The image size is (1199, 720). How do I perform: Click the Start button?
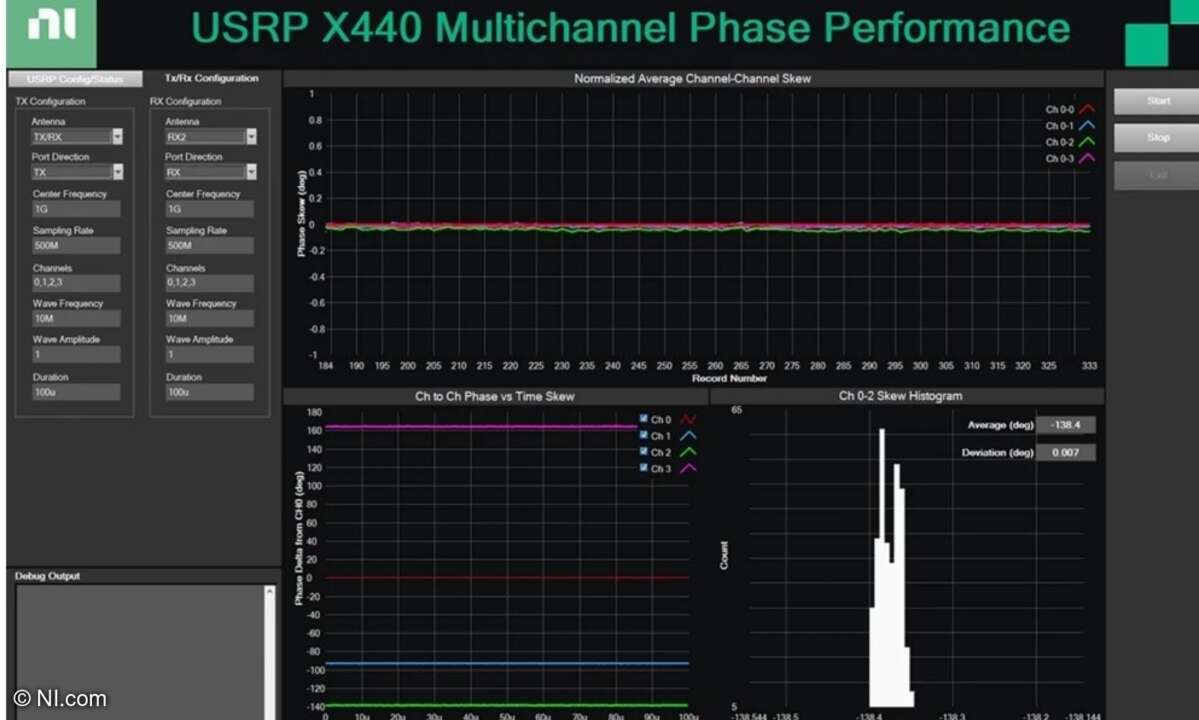1157,101
